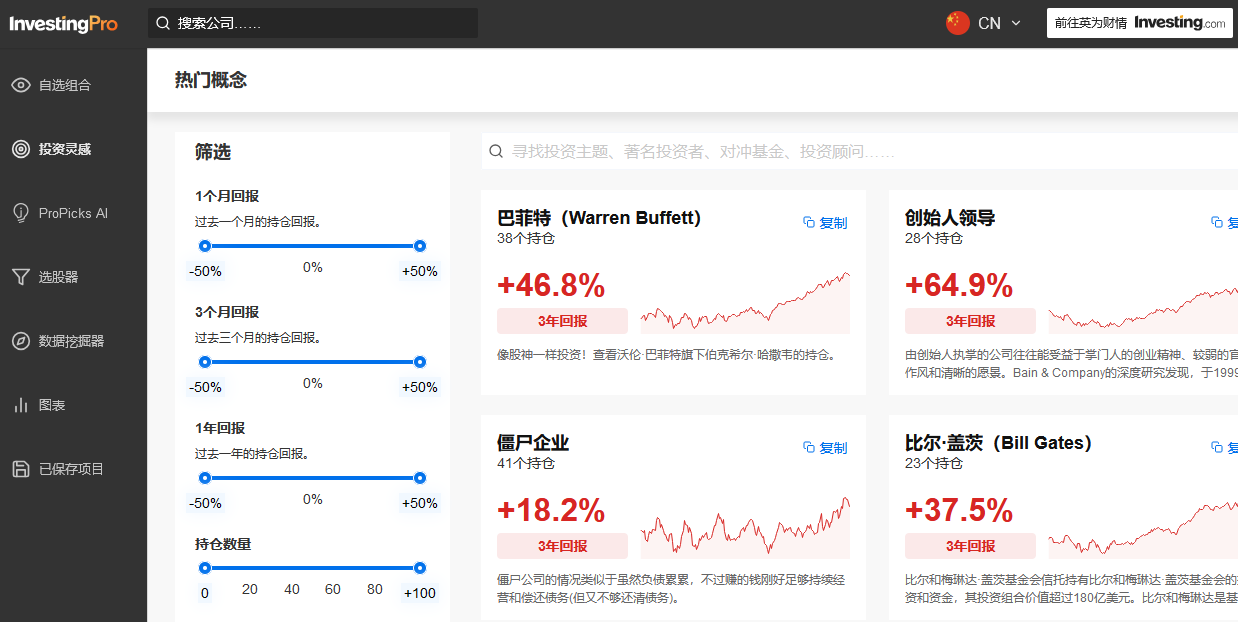Select the 选股器 funnel icon

[21, 277]
